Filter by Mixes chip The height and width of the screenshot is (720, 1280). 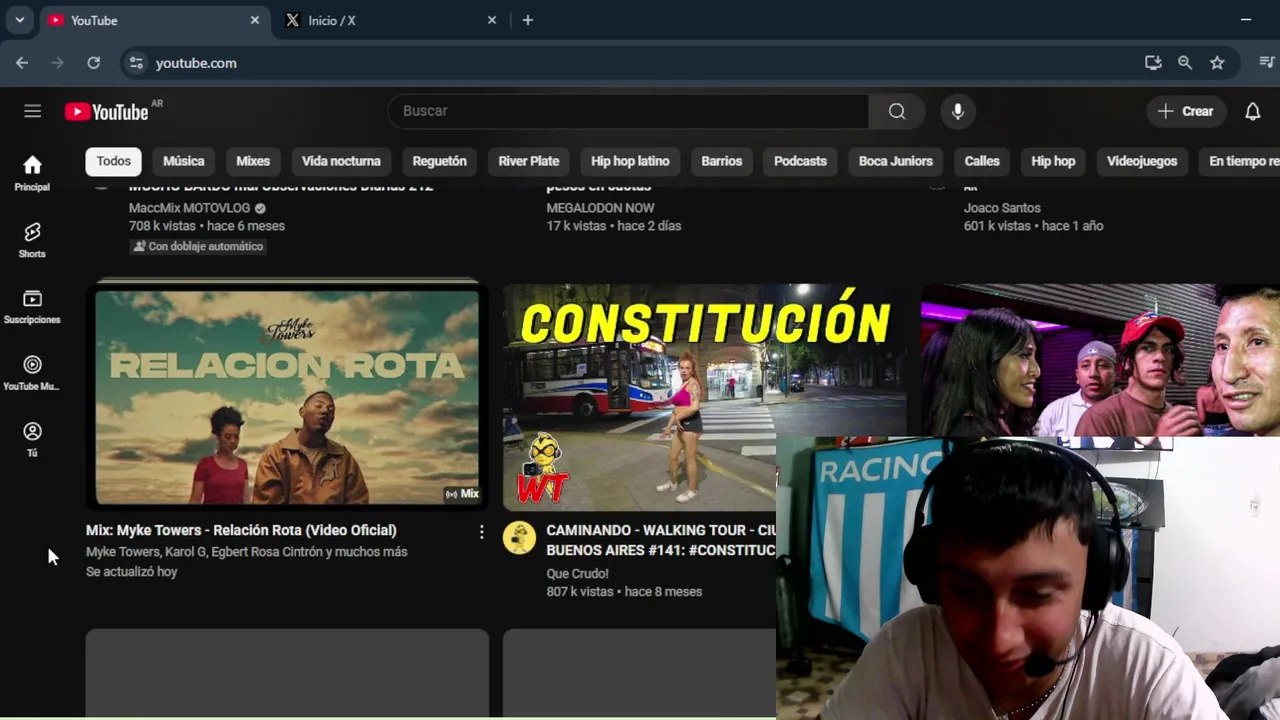click(253, 161)
